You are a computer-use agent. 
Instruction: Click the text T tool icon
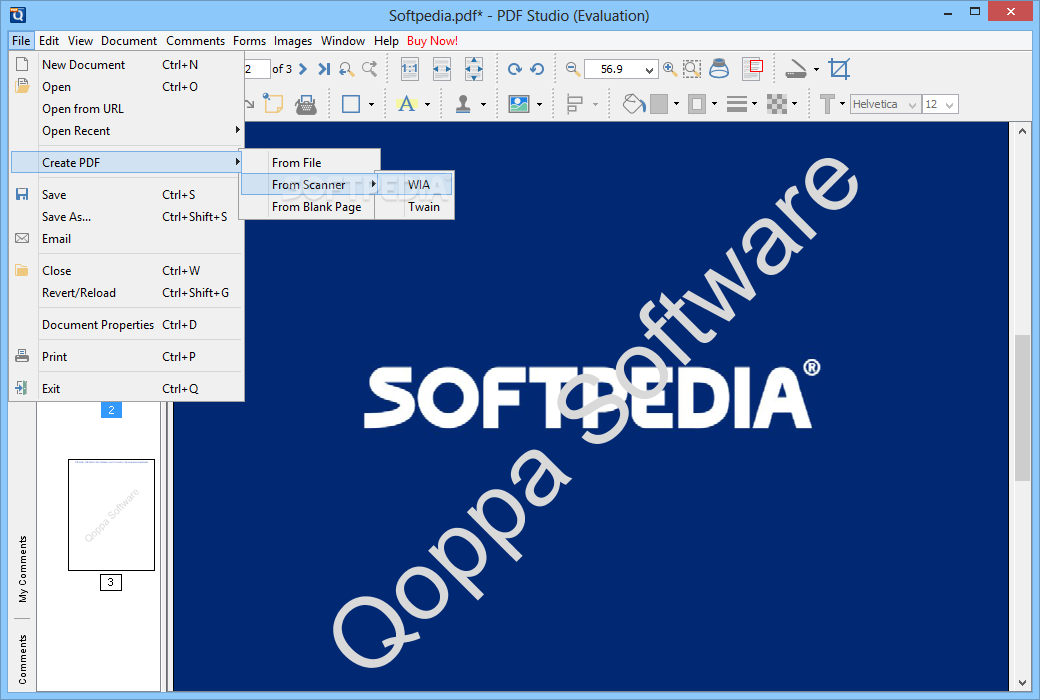(827, 104)
